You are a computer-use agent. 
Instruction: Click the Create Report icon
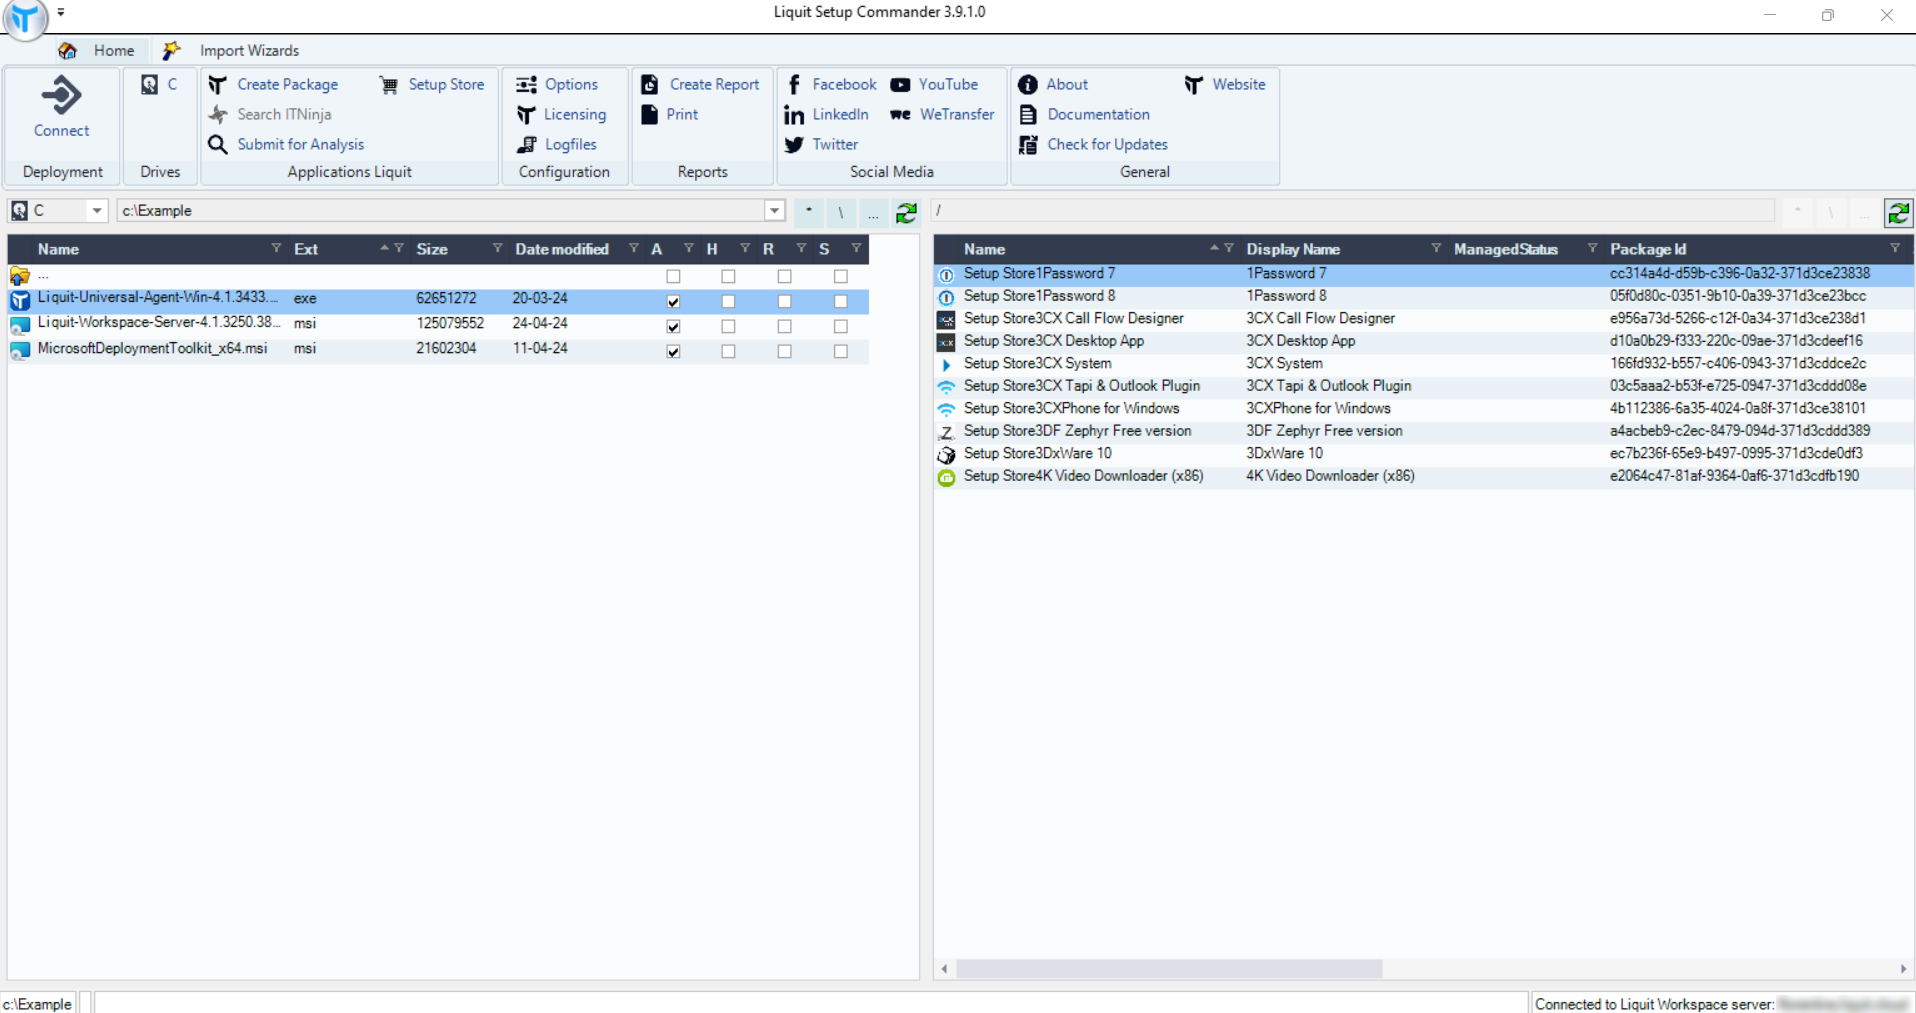(x=650, y=85)
